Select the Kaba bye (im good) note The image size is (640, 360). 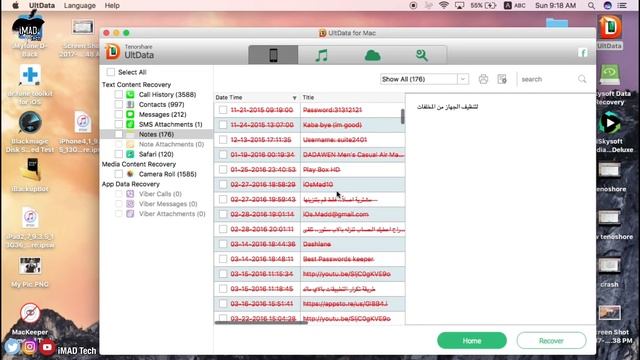(x=309, y=125)
